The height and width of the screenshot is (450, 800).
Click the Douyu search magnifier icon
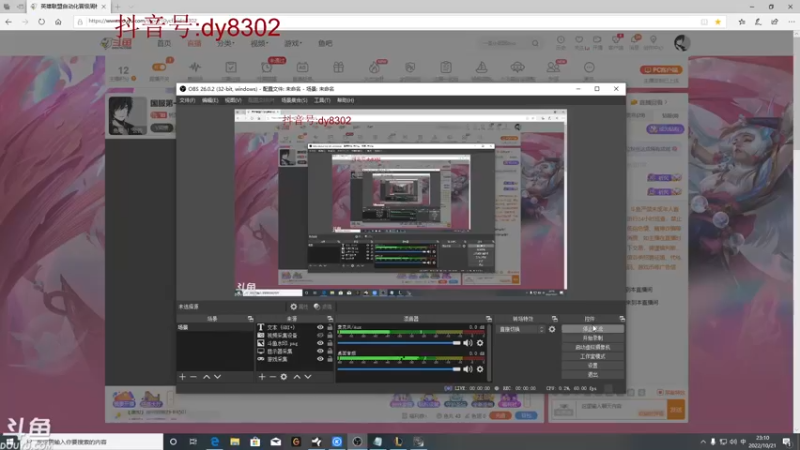click(535, 43)
